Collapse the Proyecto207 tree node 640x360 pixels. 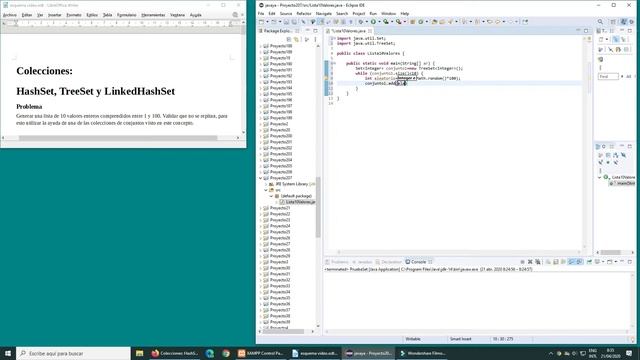(261, 178)
